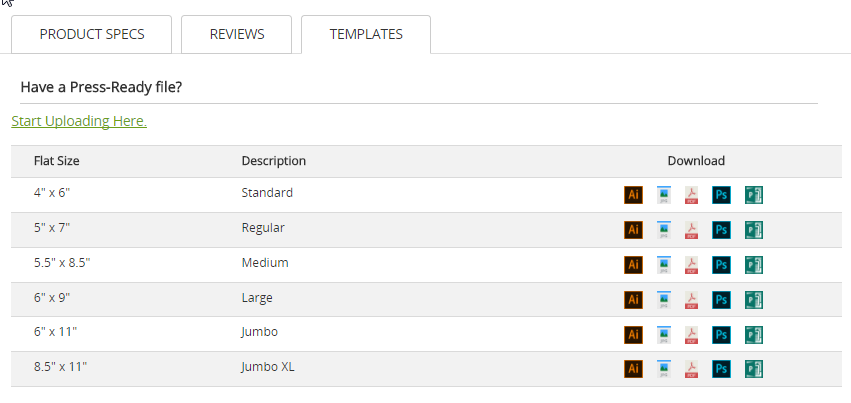
Task: Open the Reviews tab
Action: coord(237,34)
